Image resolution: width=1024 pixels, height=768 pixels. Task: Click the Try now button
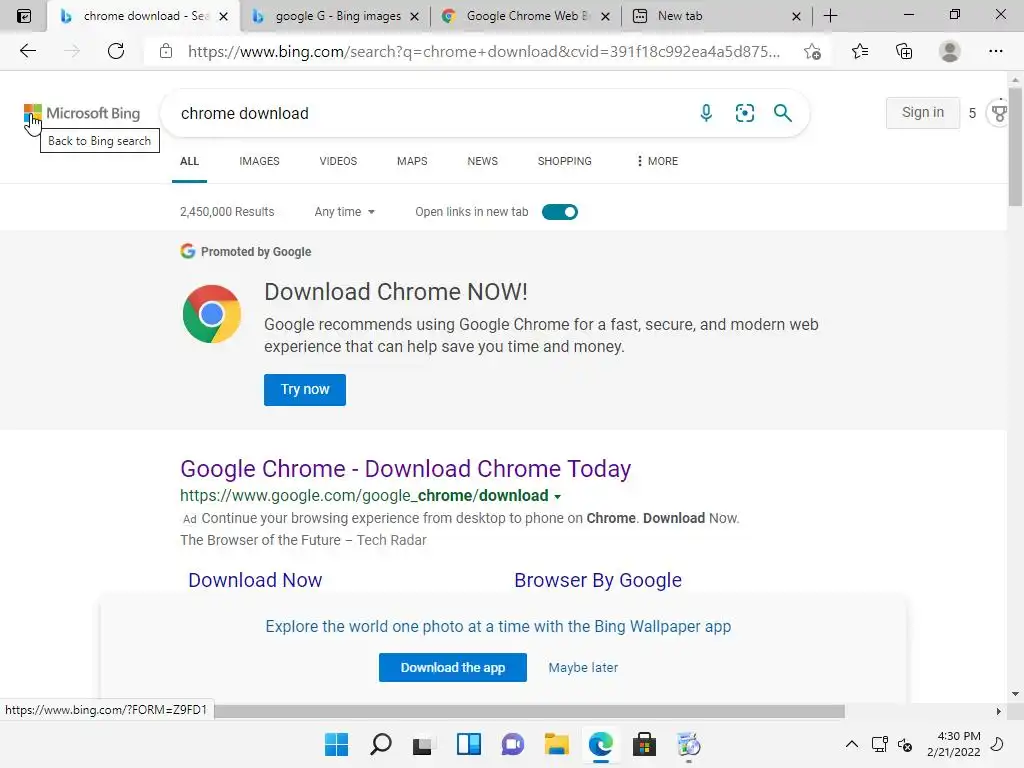point(305,389)
